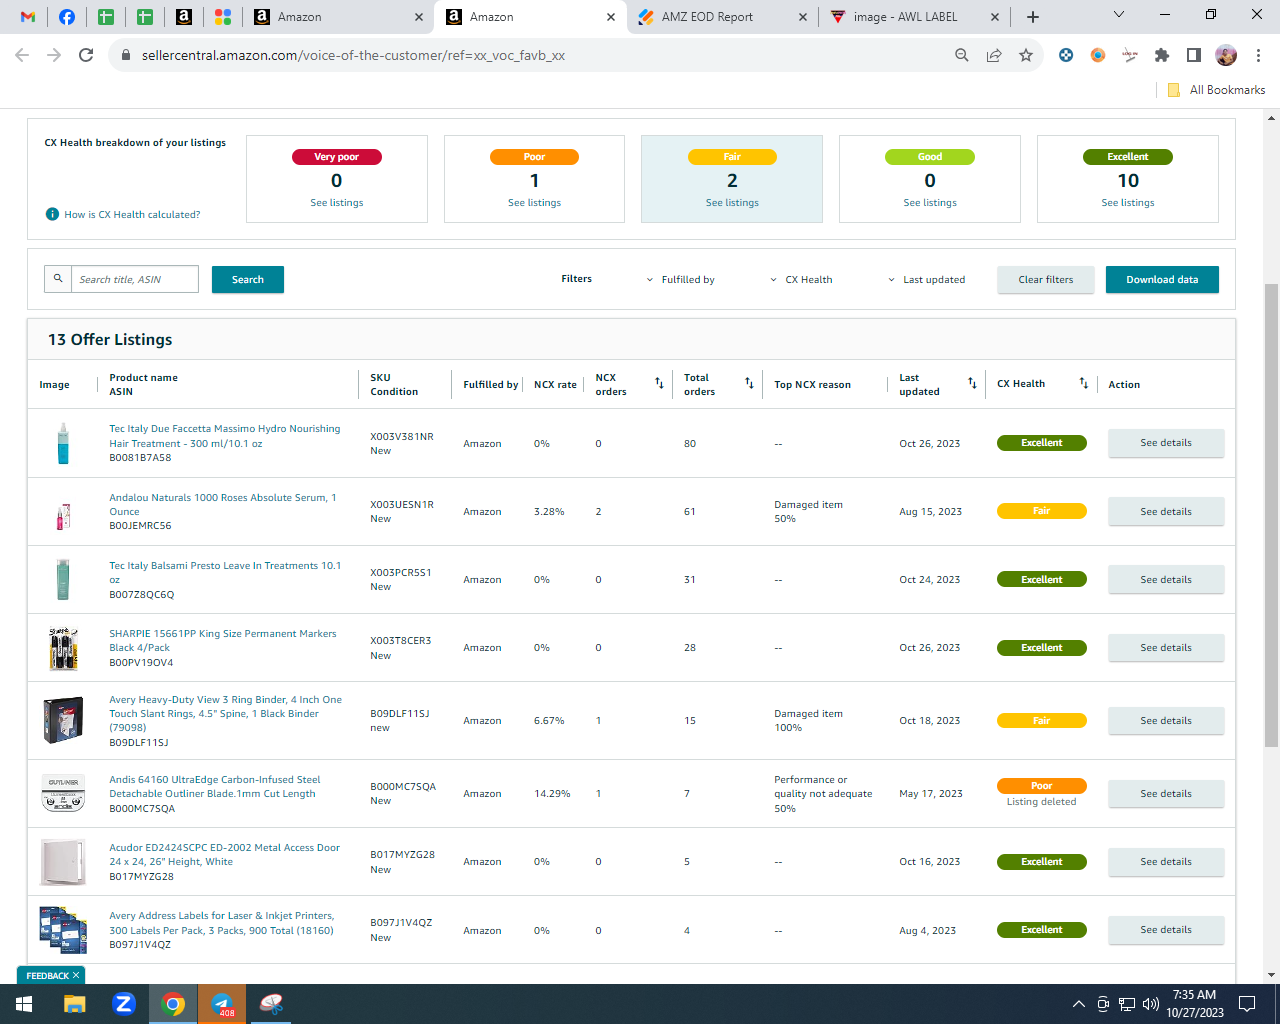Expand the Last updated filter dropdown
This screenshot has height=1024, width=1280.
[927, 280]
